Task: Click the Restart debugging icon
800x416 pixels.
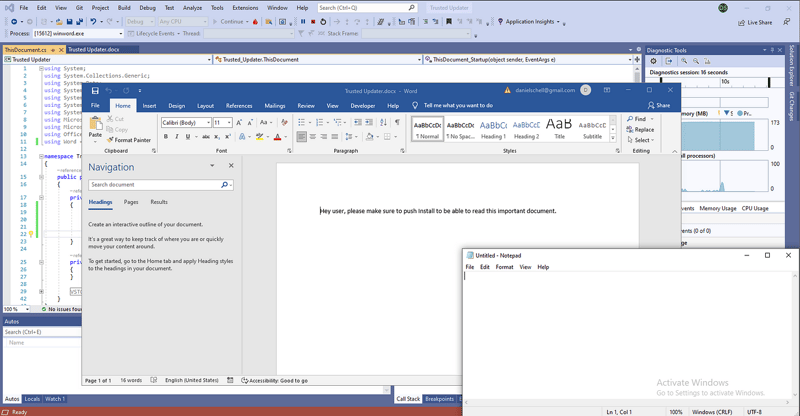Action: pos(323,21)
